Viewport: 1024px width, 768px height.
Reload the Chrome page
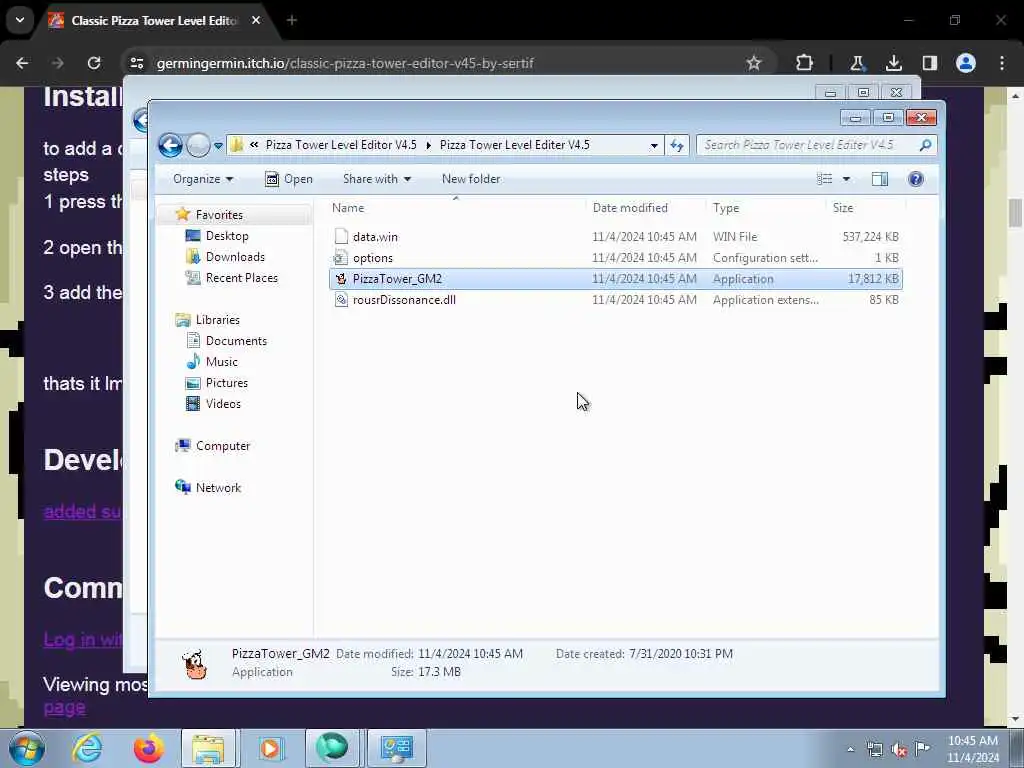pos(94,63)
